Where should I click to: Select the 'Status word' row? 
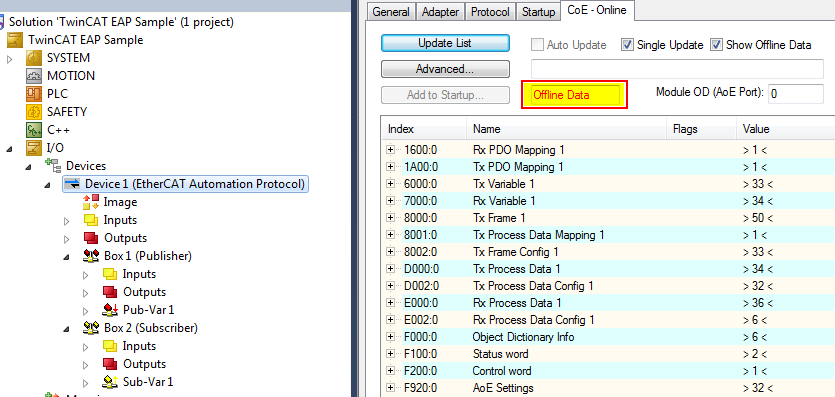608,354
